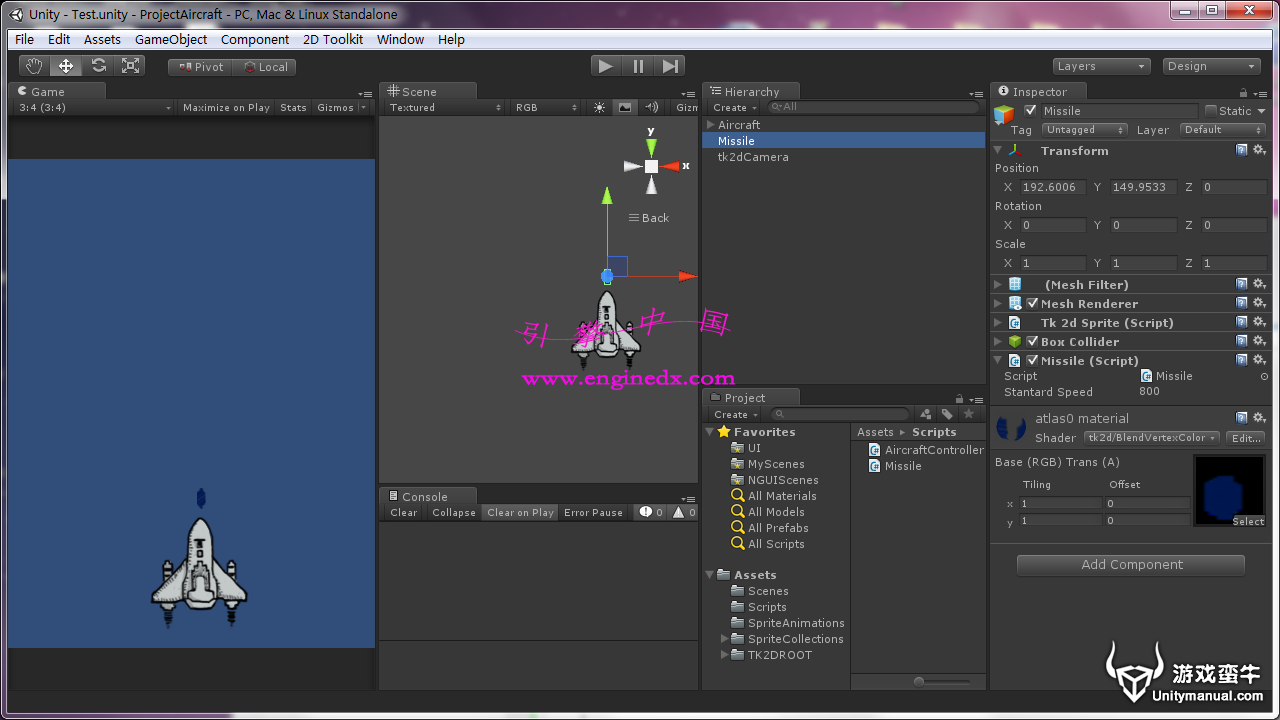Switch to the Game tab

coord(57,91)
